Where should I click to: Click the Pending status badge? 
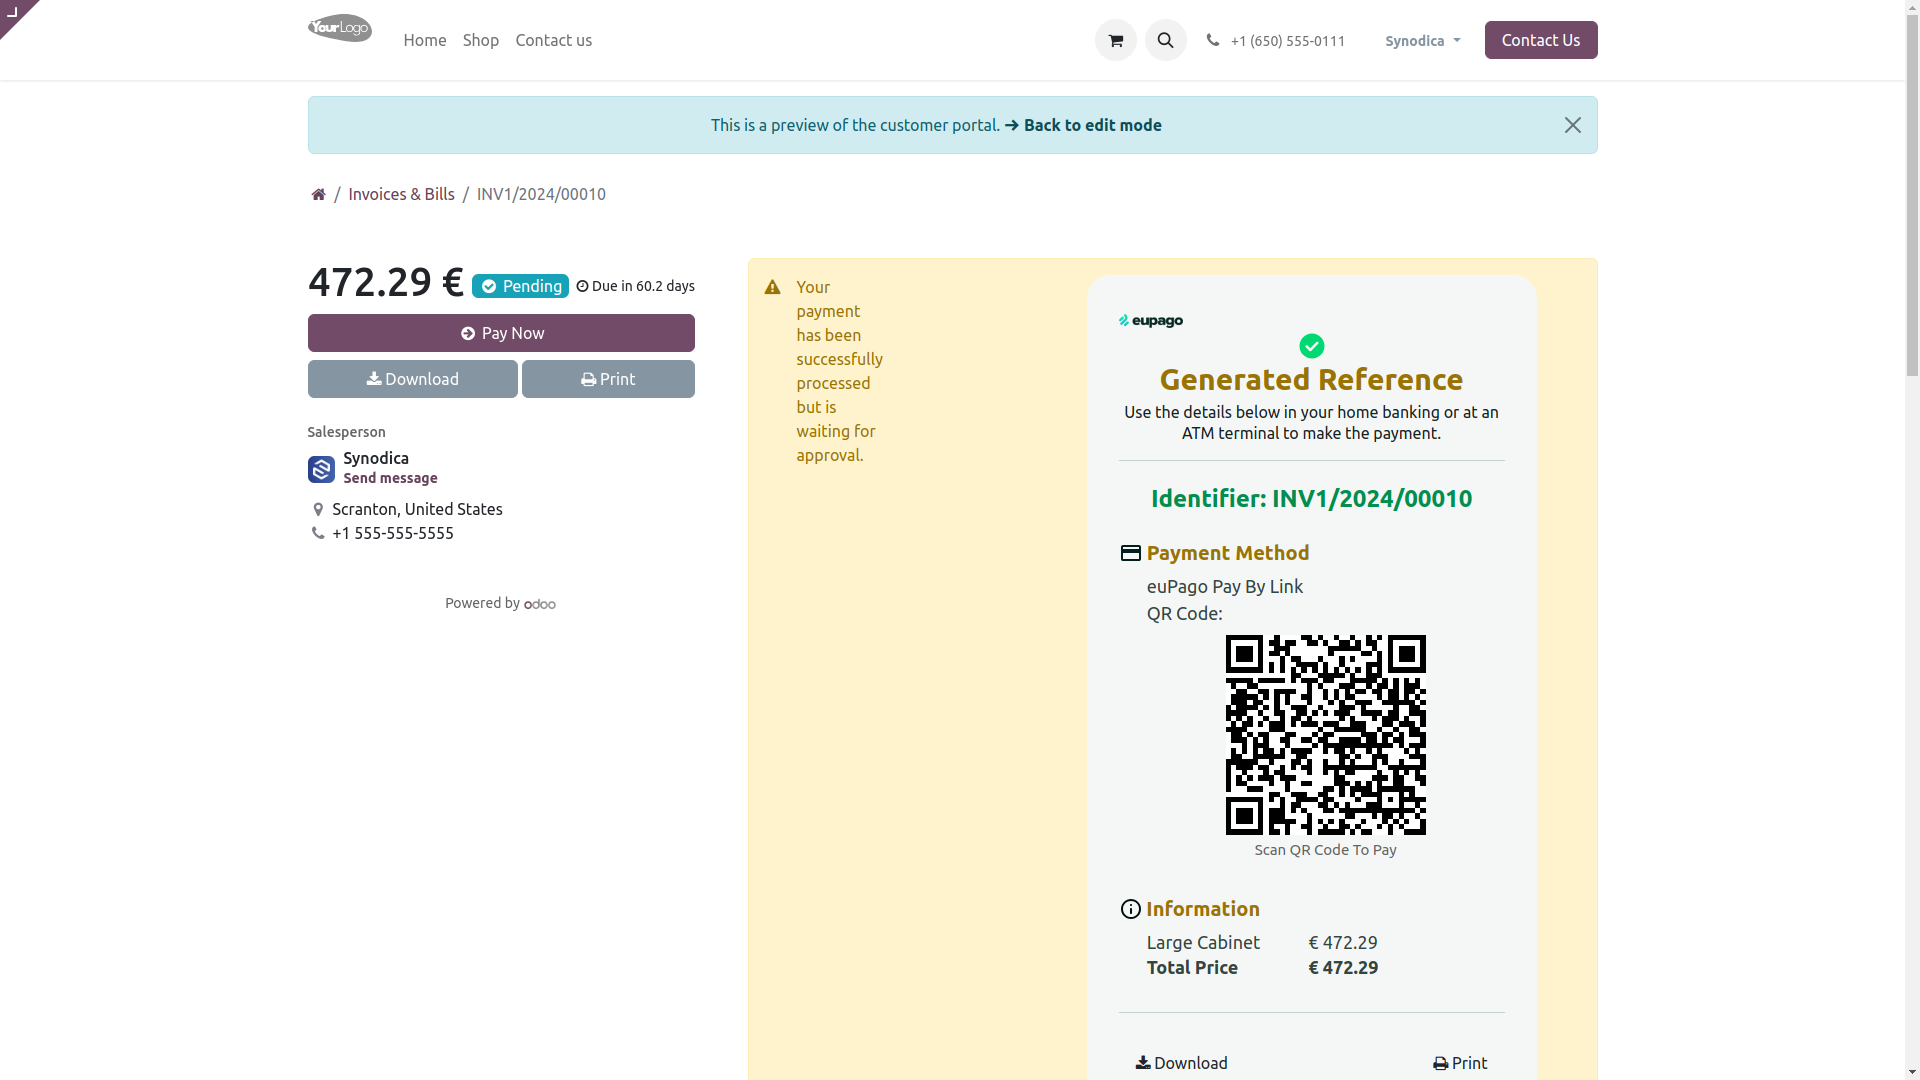point(520,286)
